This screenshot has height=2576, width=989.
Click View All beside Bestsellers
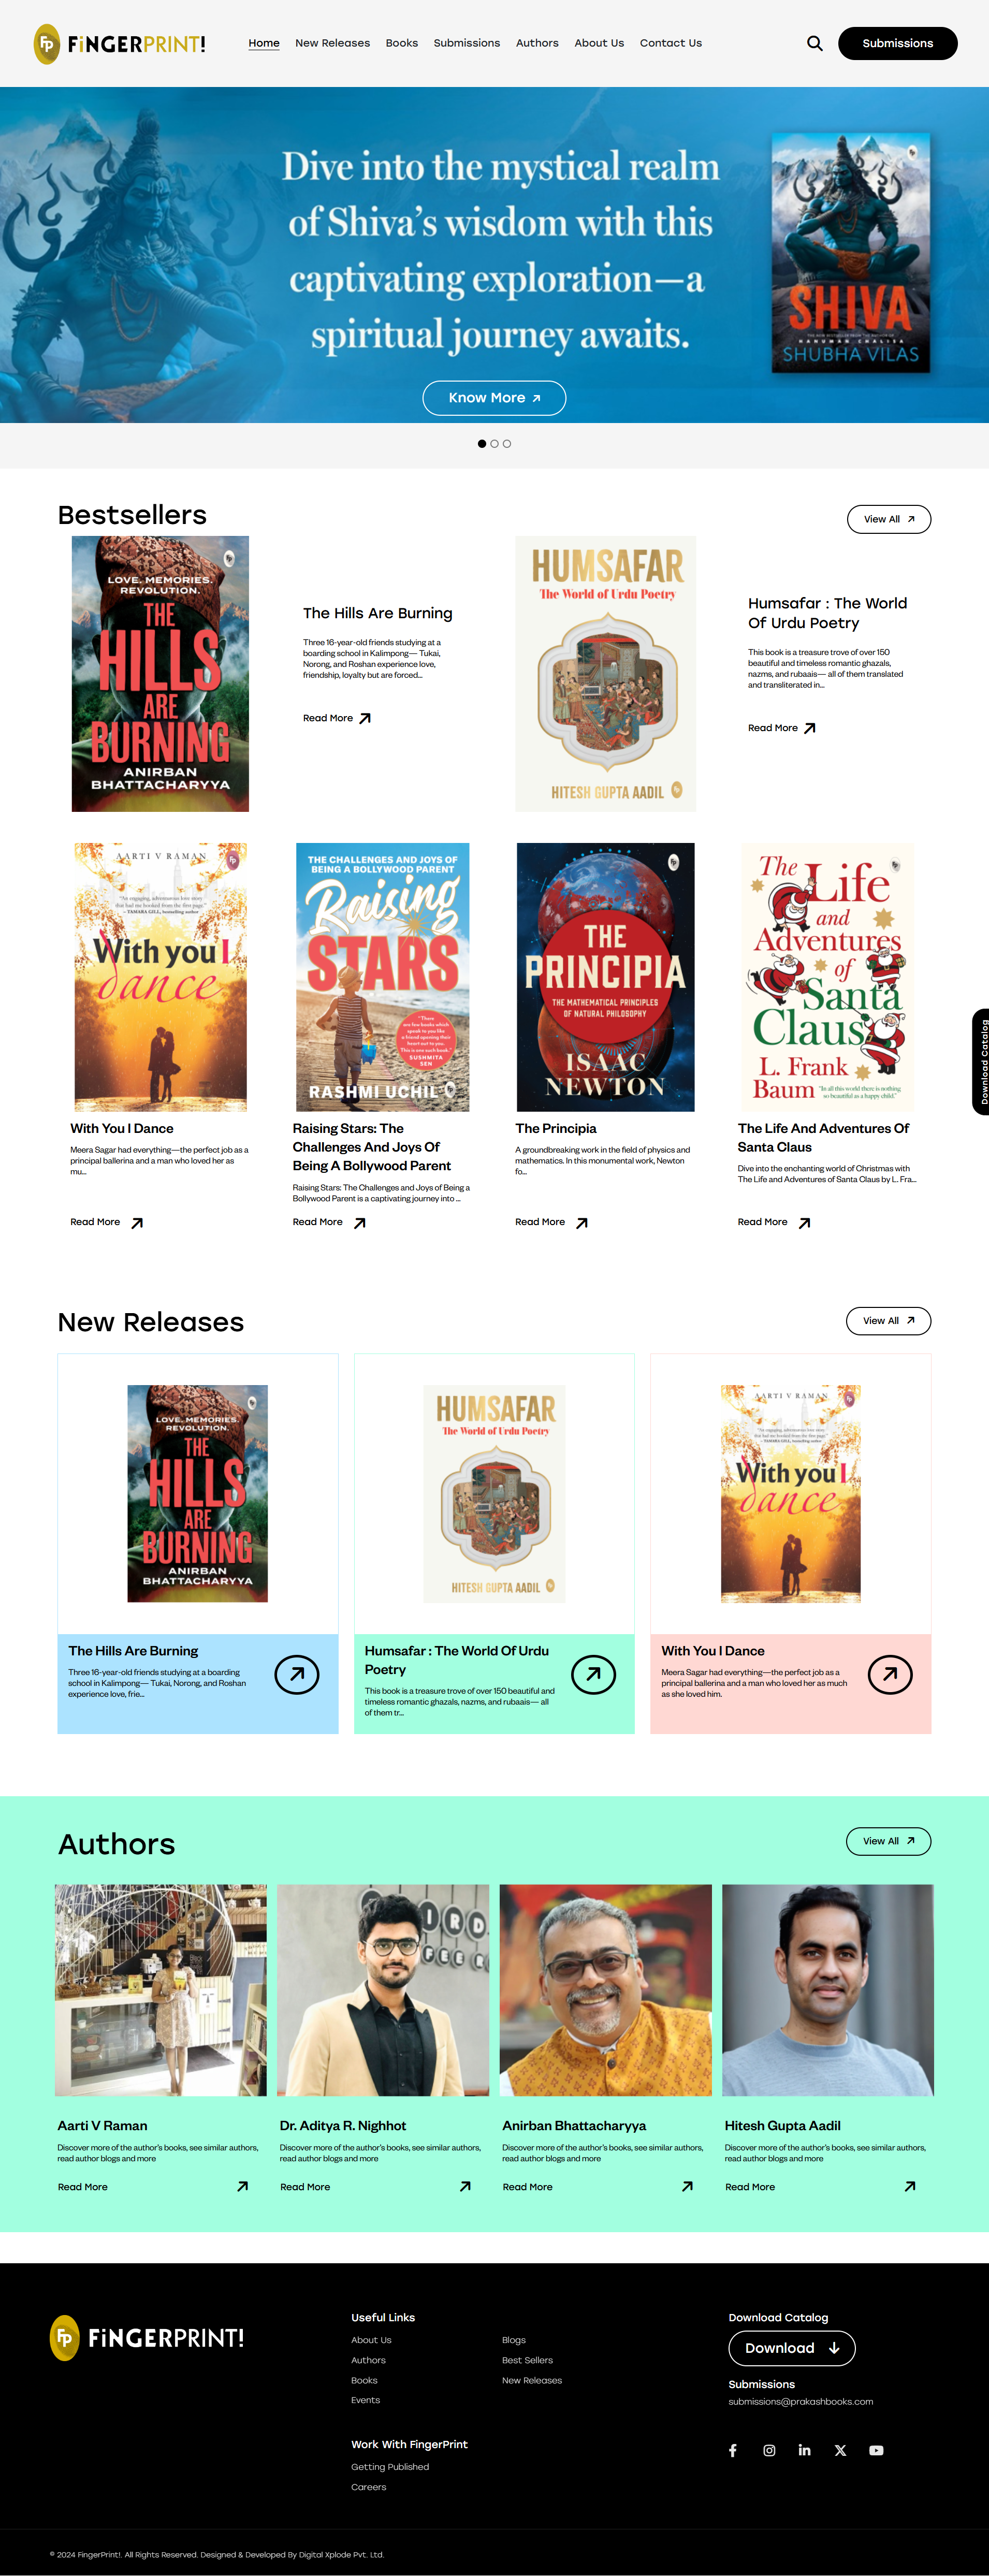tap(889, 519)
